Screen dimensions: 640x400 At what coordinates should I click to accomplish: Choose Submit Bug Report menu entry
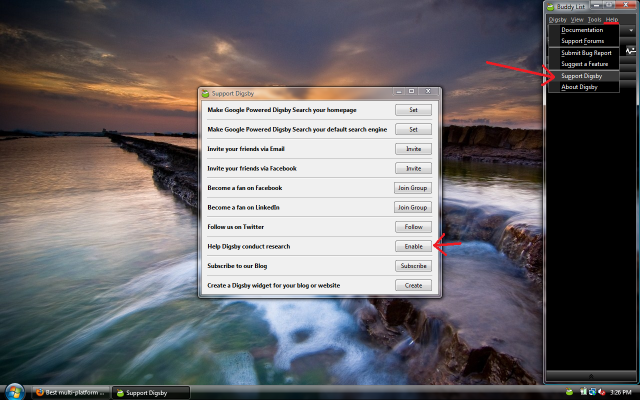584,53
